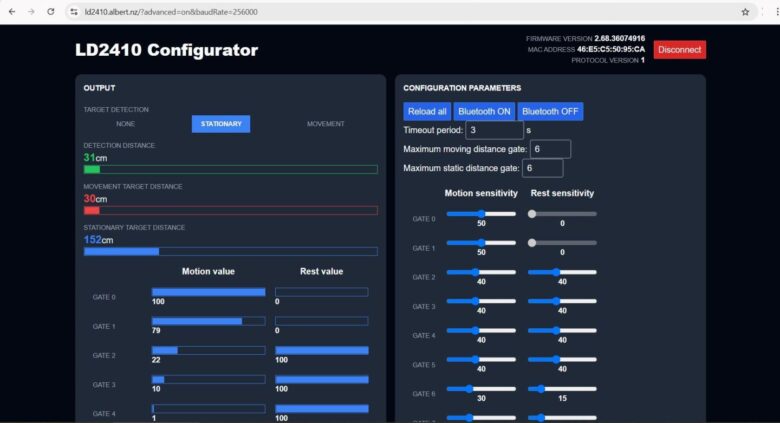780x423 pixels.
Task: Adjust Gate 5 rest sensitivity slider
Action: 562,359
